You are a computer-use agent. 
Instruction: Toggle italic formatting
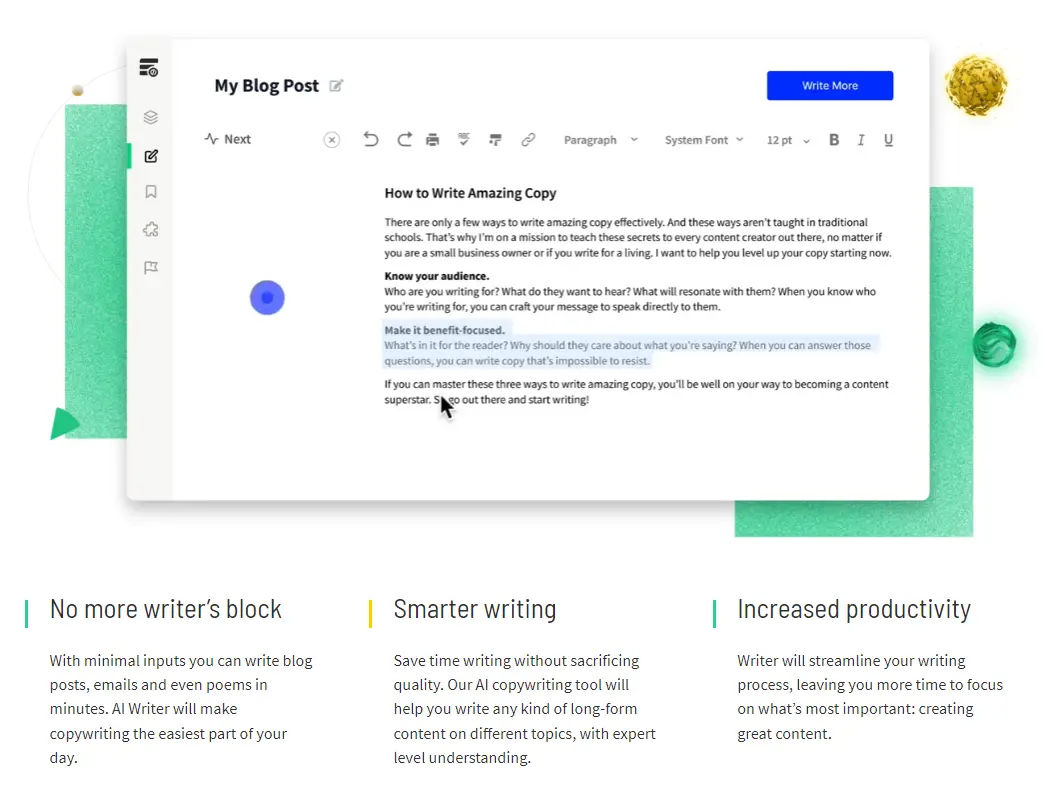point(861,140)
